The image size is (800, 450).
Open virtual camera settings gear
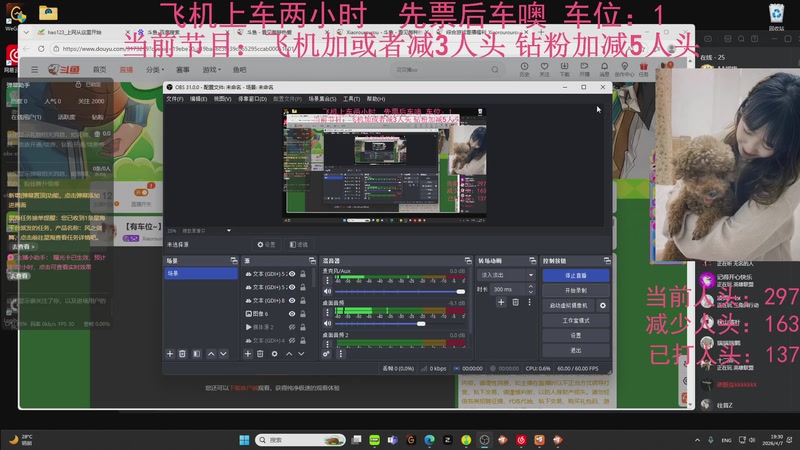(x=603, y=305)
